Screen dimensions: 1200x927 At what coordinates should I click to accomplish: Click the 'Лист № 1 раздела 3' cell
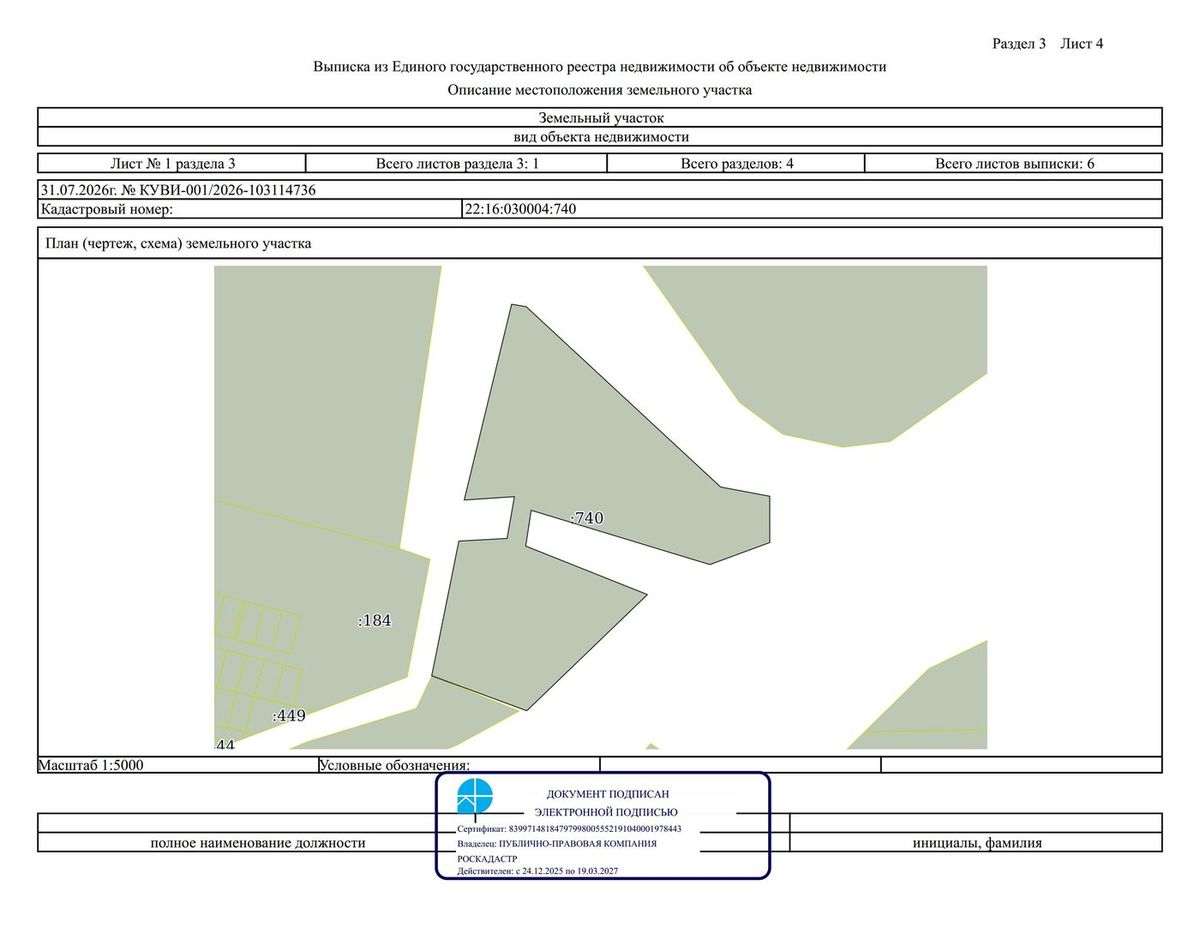pos(172,163)
